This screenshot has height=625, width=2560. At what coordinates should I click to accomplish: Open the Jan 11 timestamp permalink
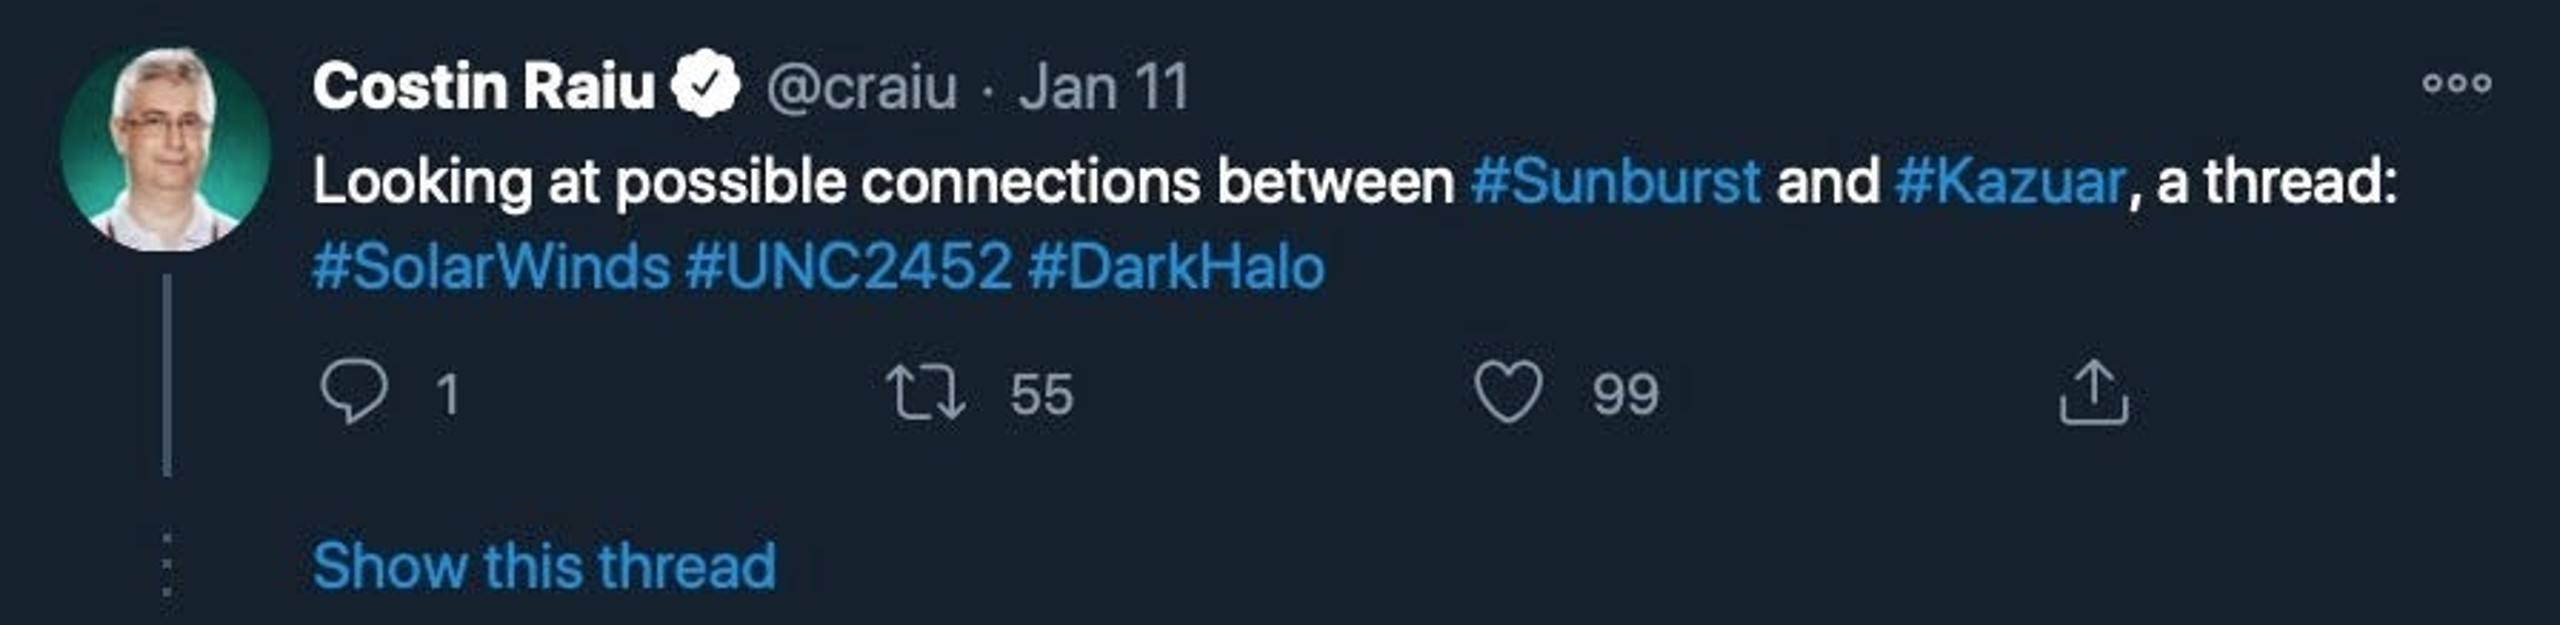(1104, 86)
